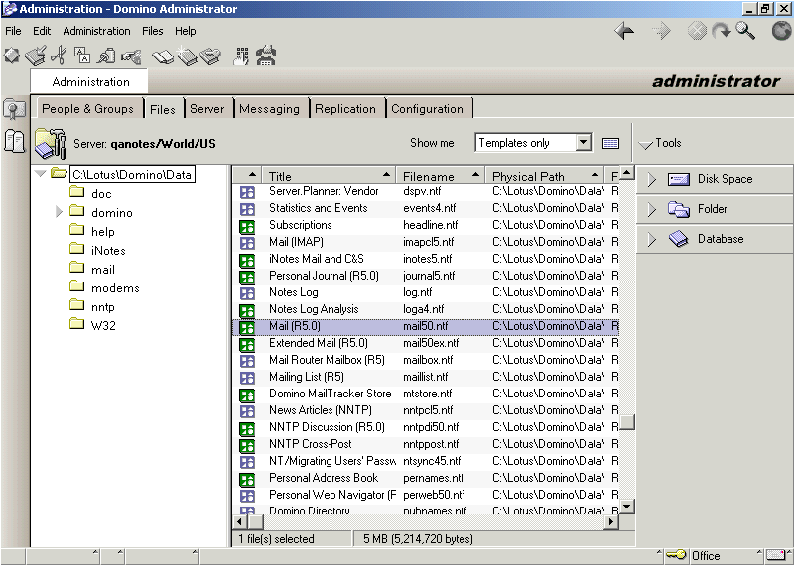Click the bookmark icon in the left sidebar

pos(14,108)
